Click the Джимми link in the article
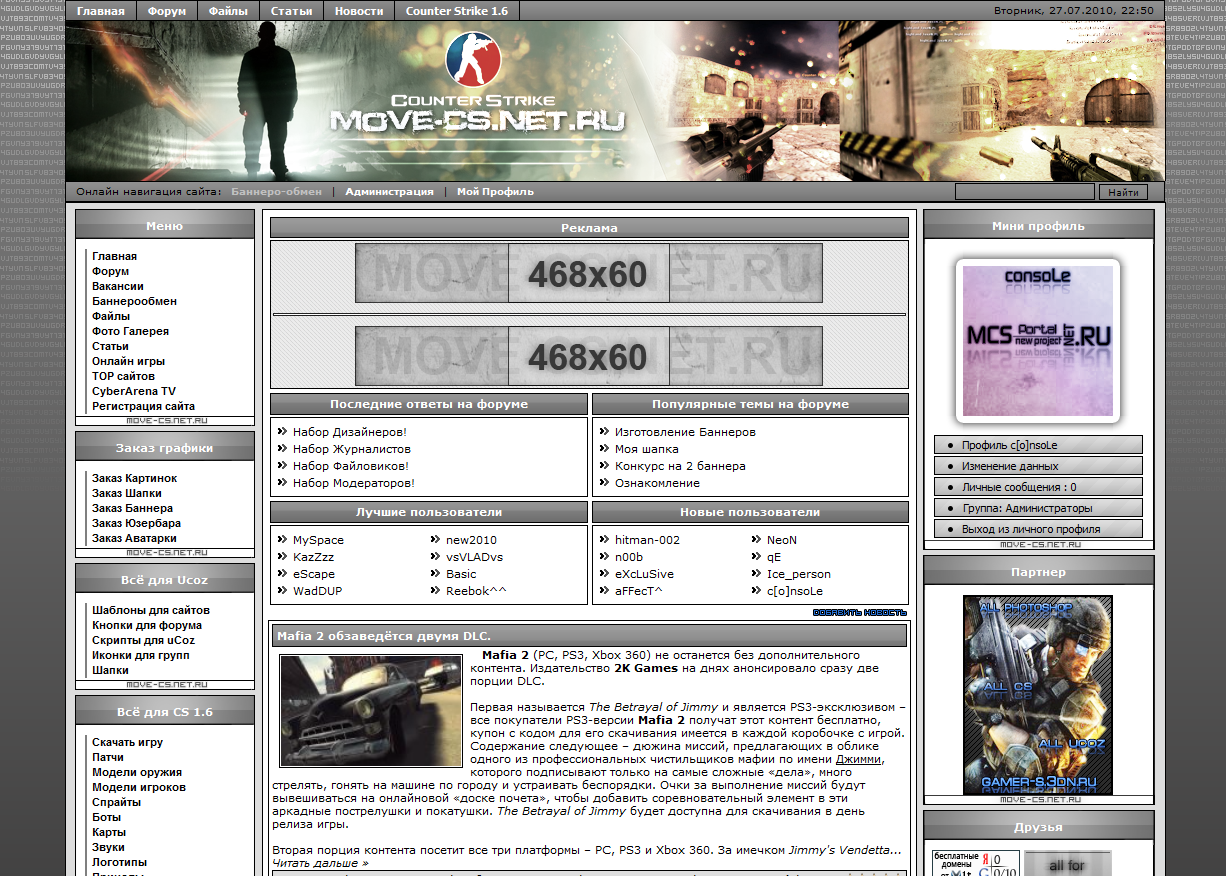The image size is (1226, 876). [859, 759]
